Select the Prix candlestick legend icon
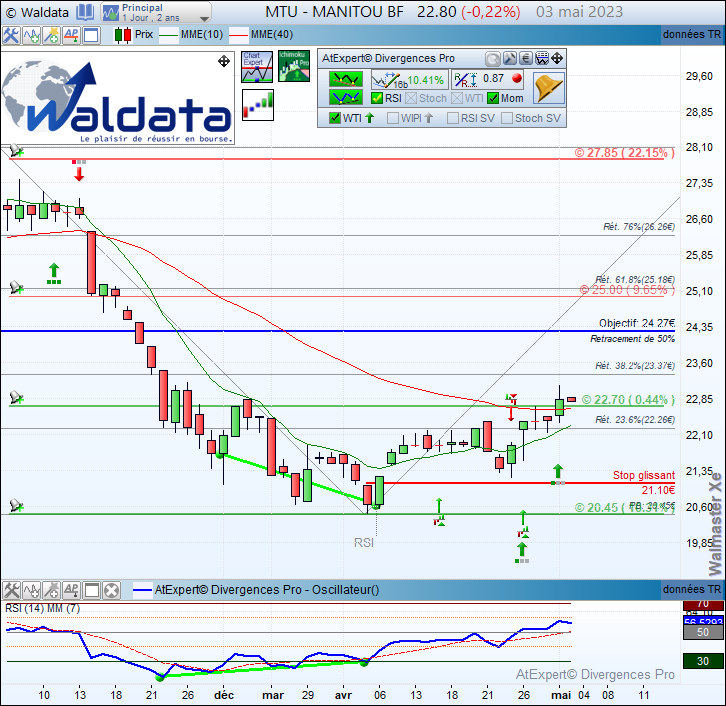 coord(123,35)
